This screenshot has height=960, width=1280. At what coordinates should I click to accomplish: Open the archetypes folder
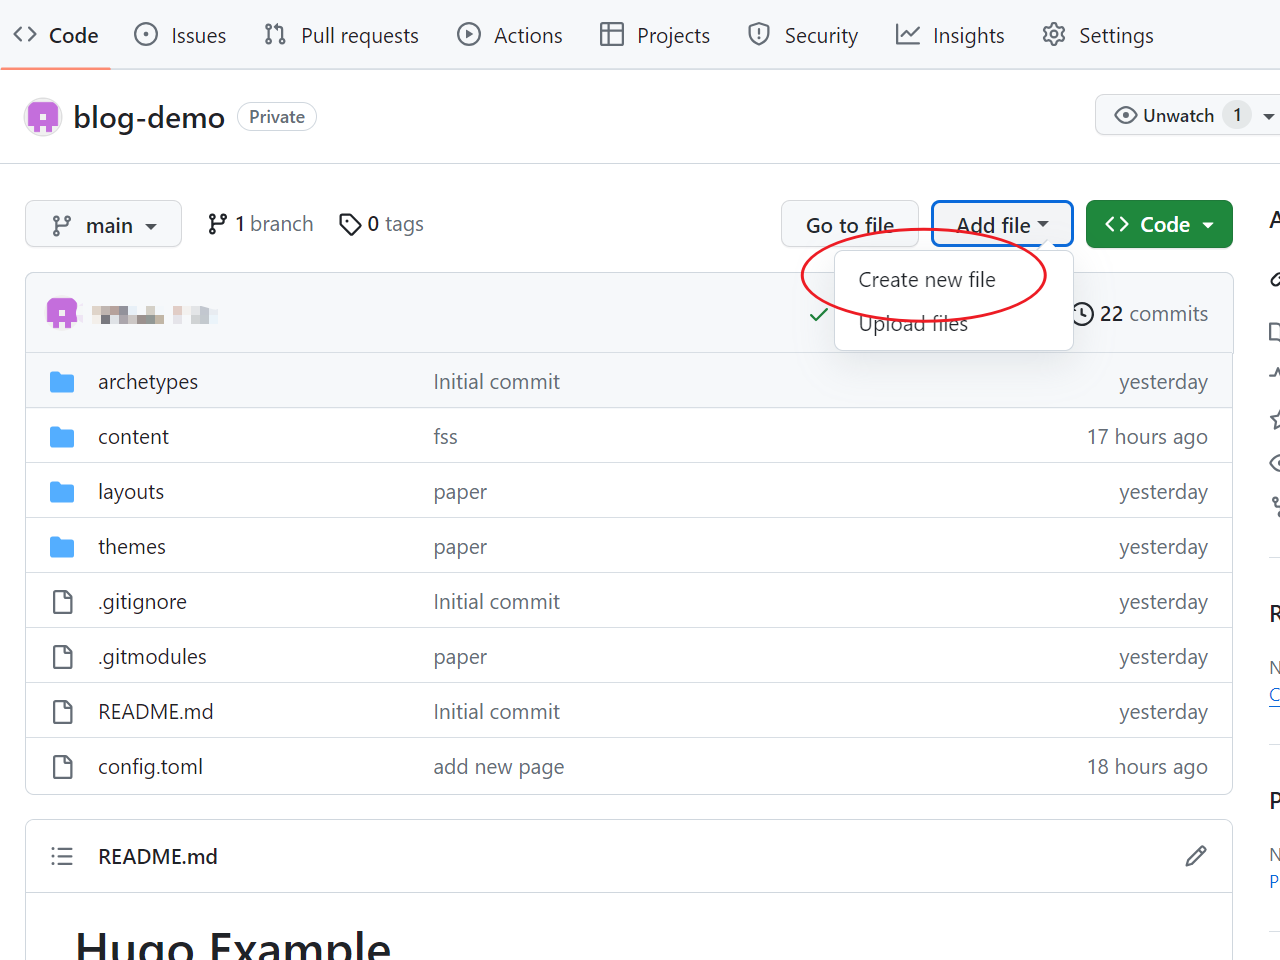[x=148, y=382]
